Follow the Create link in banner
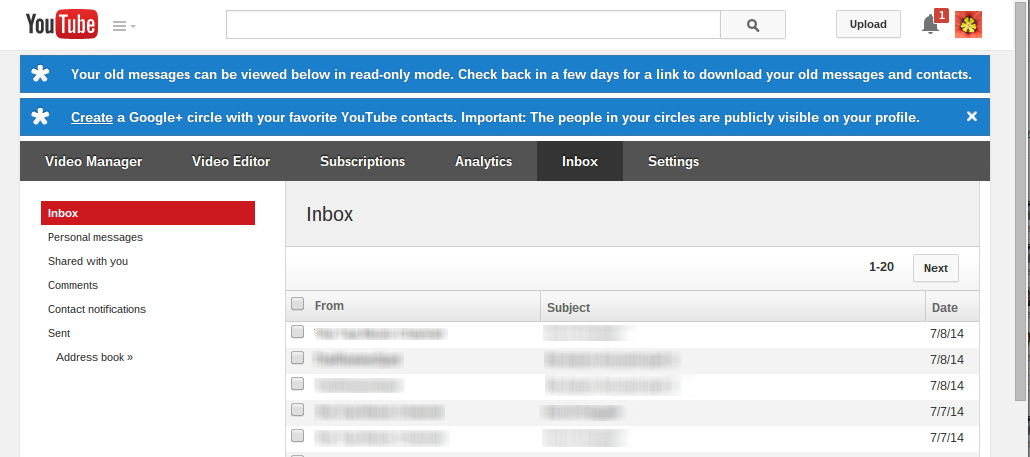 click(91, 118)
